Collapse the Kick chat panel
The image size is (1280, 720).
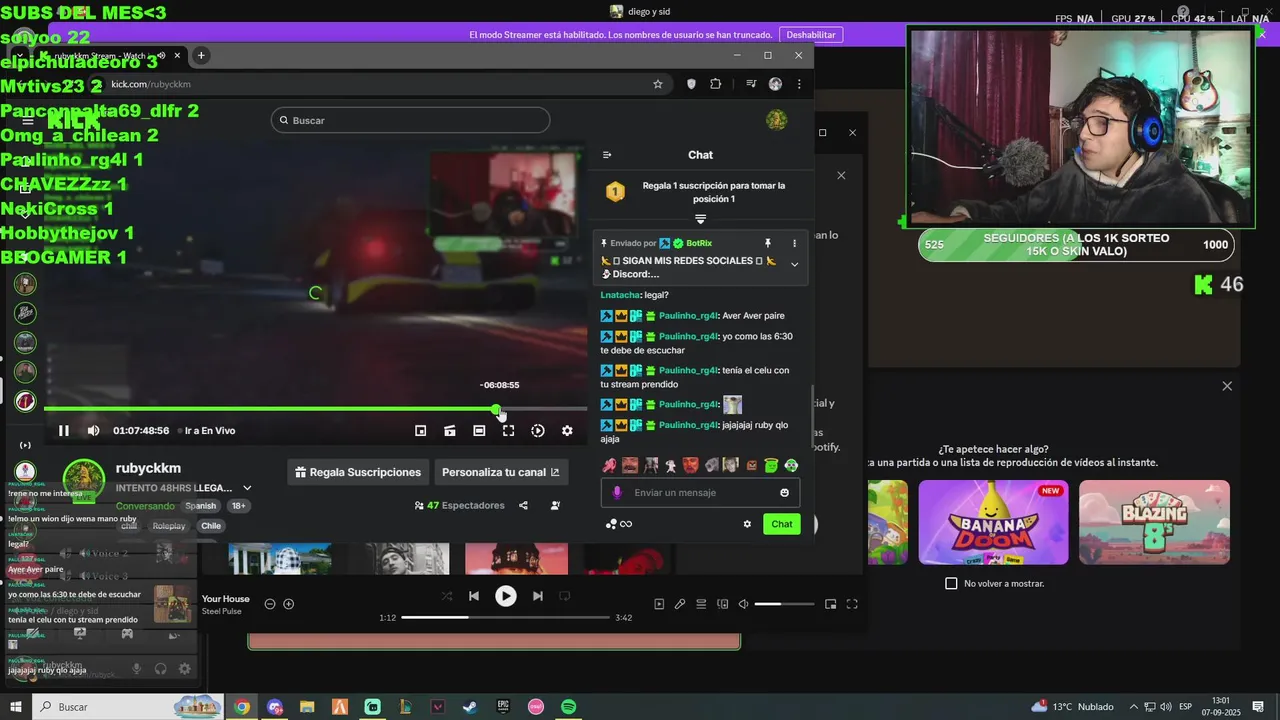pyautogui.click(x=607, y=155)
